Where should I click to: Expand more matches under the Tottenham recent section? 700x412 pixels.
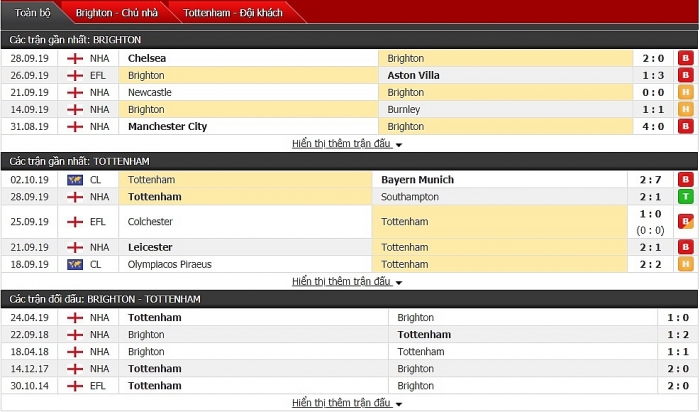[x=347, y=282]
